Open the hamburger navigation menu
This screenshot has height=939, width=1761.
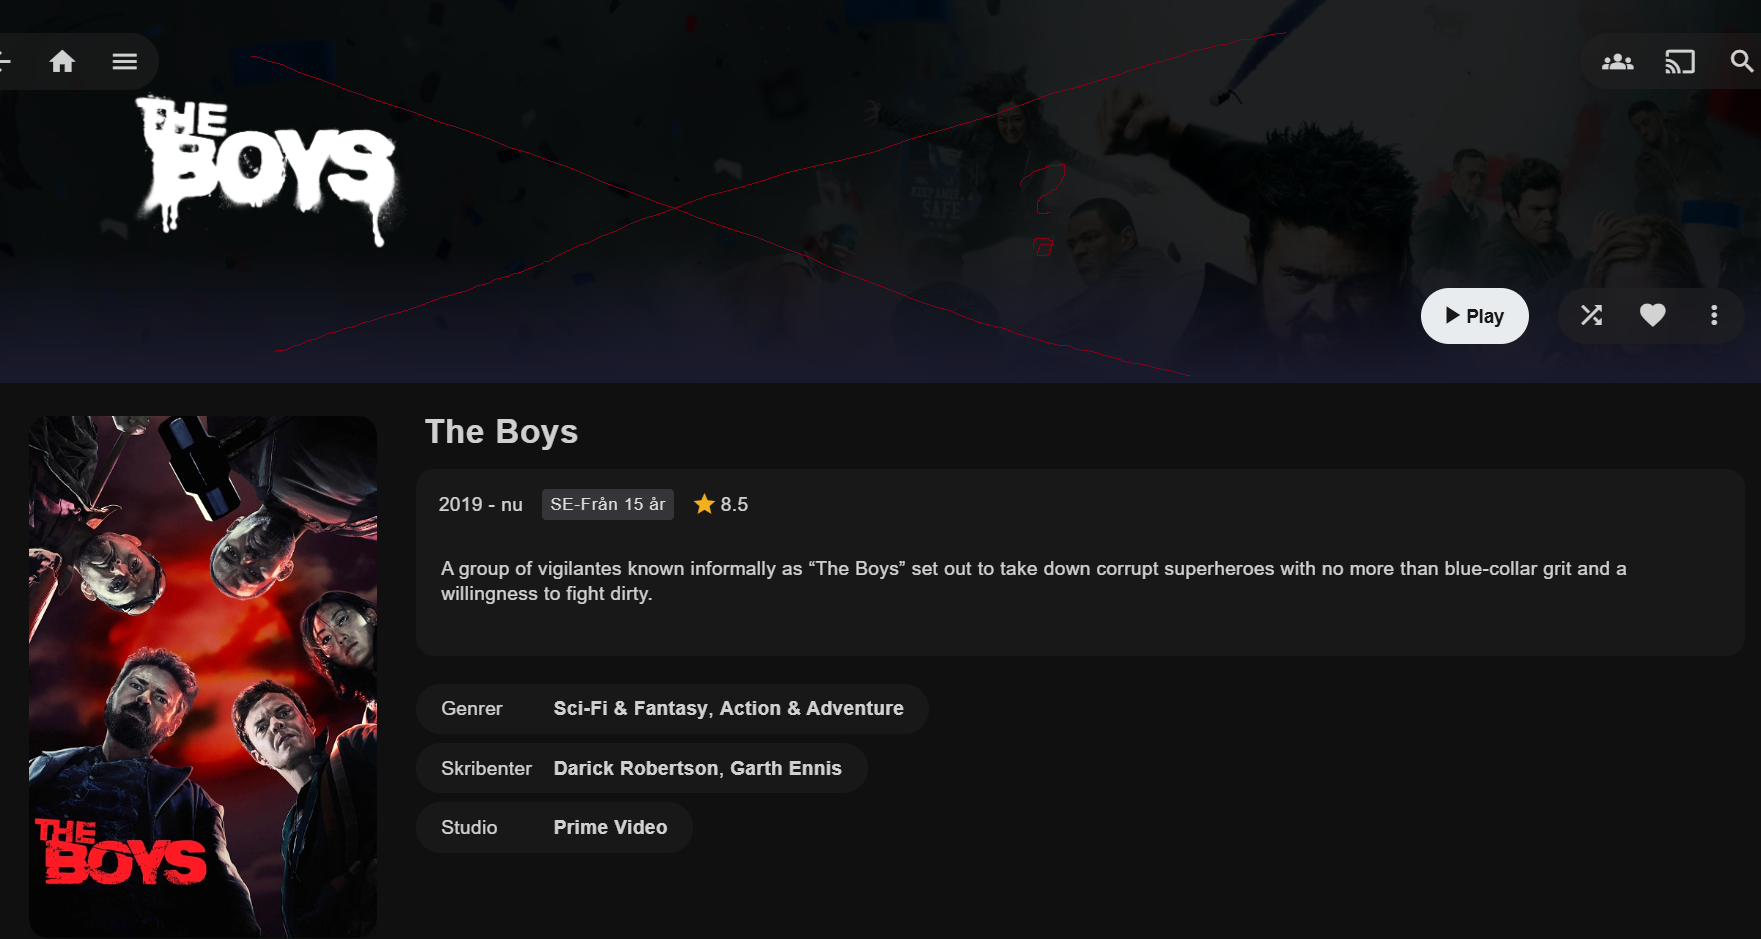[x=125, y=62]
